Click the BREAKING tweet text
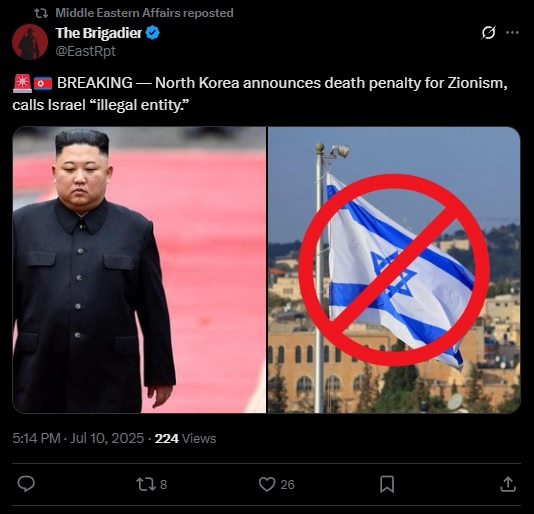Viewport: 534px width, 514px height. point(260,94)
